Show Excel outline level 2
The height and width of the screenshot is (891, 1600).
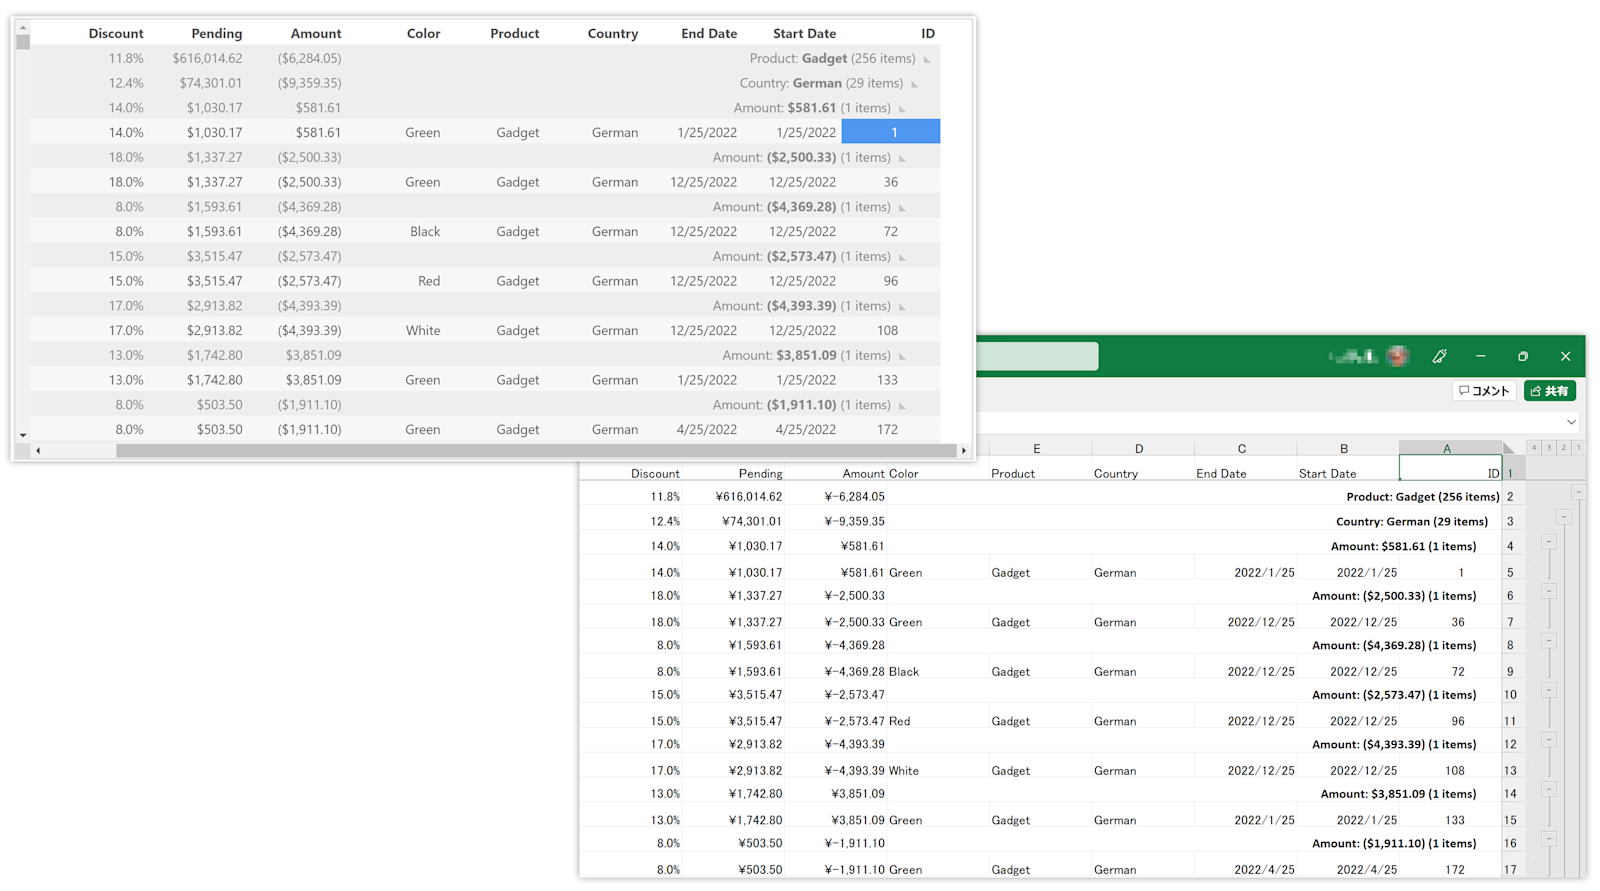click(x=1564, y=448)
